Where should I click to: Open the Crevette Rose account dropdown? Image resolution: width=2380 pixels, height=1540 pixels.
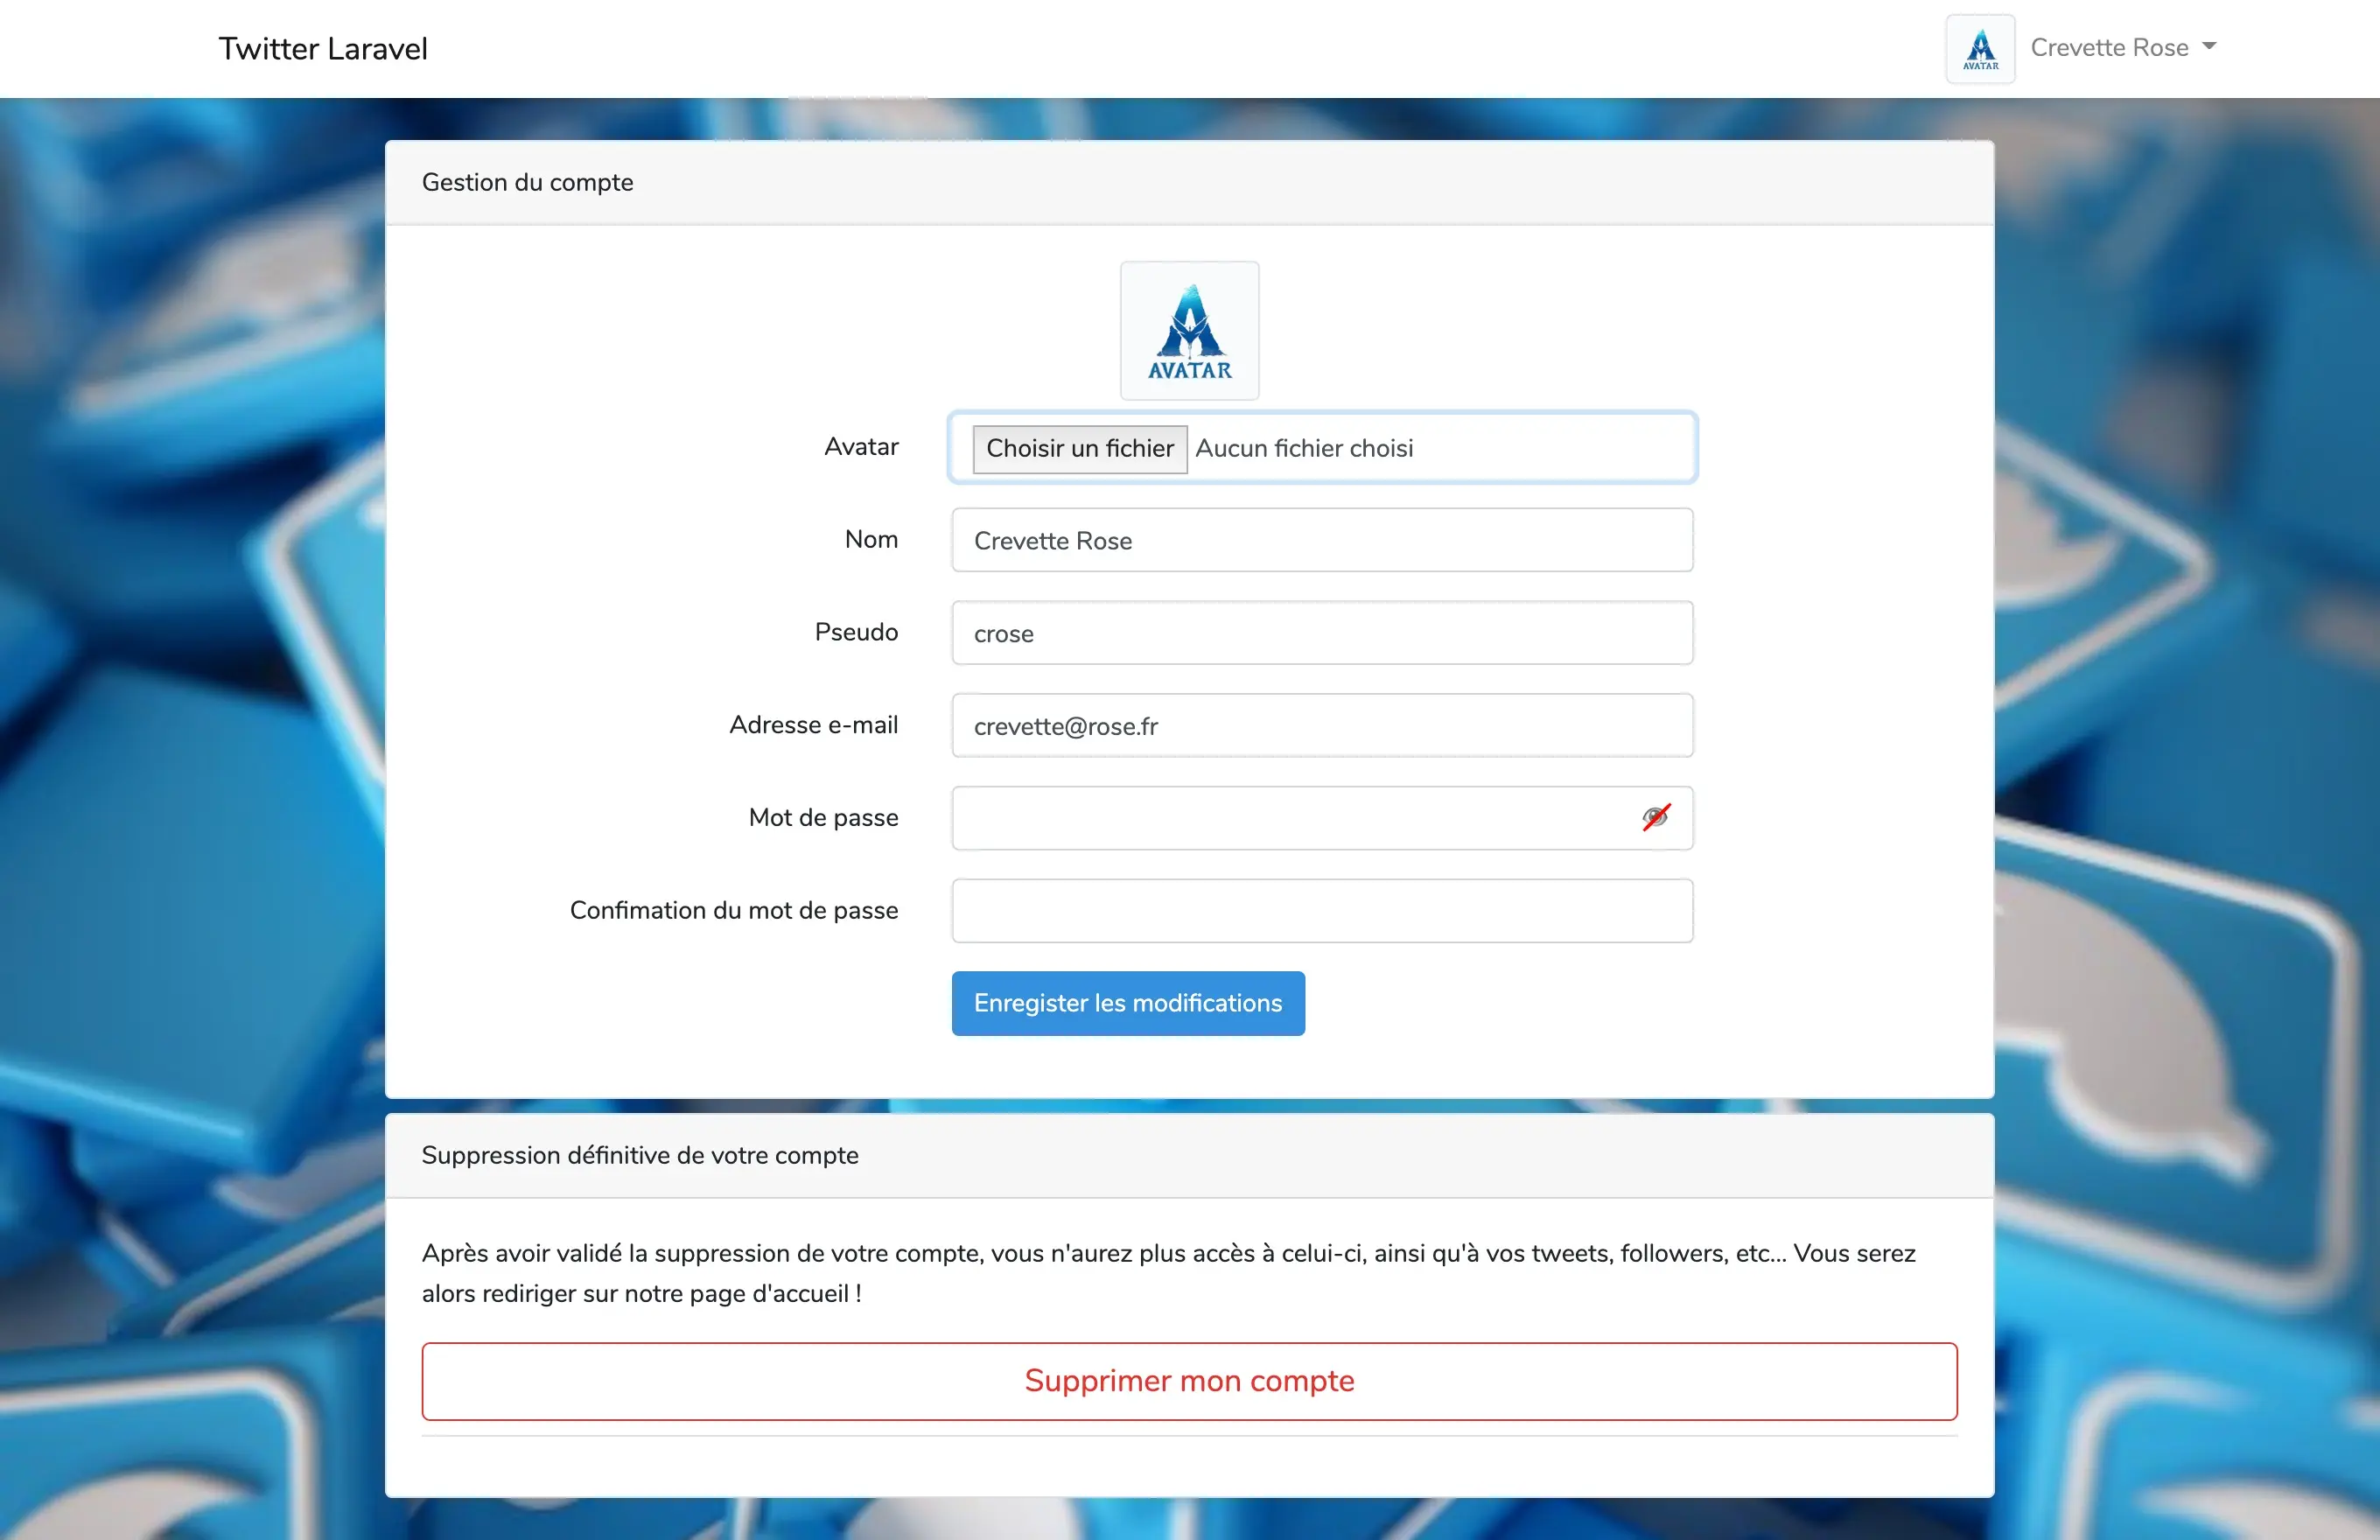click(2122, 47)
